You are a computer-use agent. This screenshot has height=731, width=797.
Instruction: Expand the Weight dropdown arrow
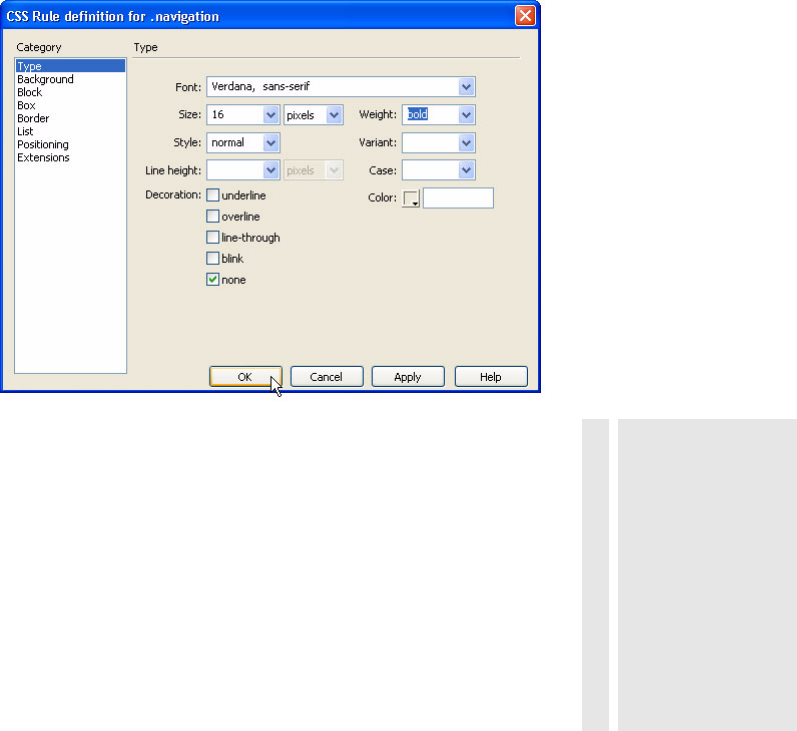(466, 115)
